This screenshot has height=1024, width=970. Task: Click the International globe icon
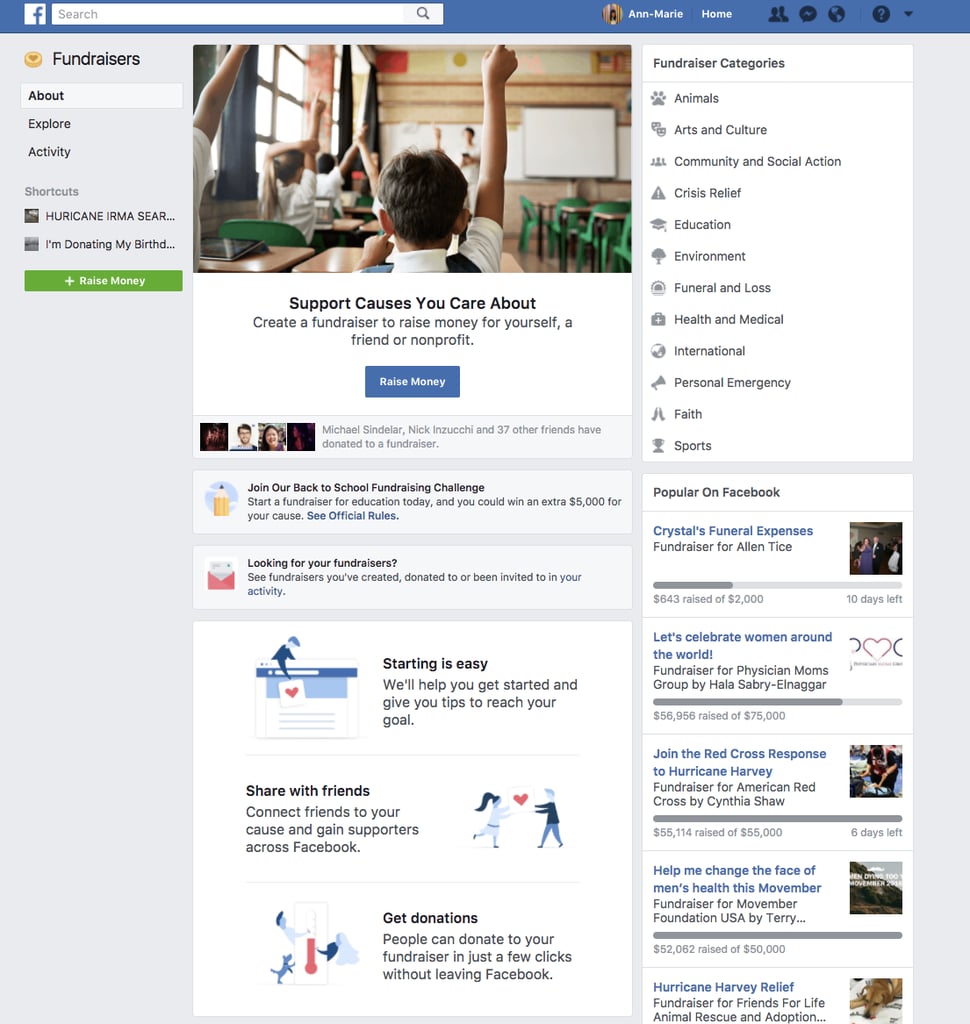click(x=658, y=351)
